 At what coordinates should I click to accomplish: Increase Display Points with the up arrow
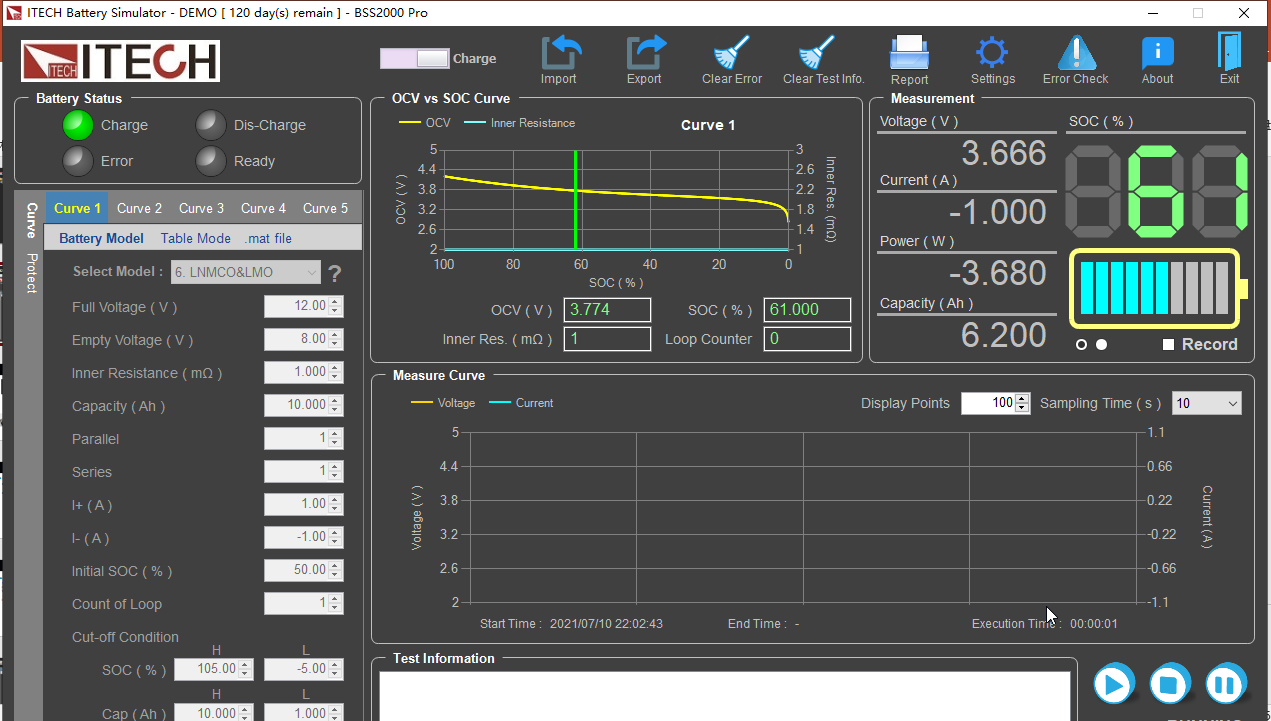click(1022, 399)
